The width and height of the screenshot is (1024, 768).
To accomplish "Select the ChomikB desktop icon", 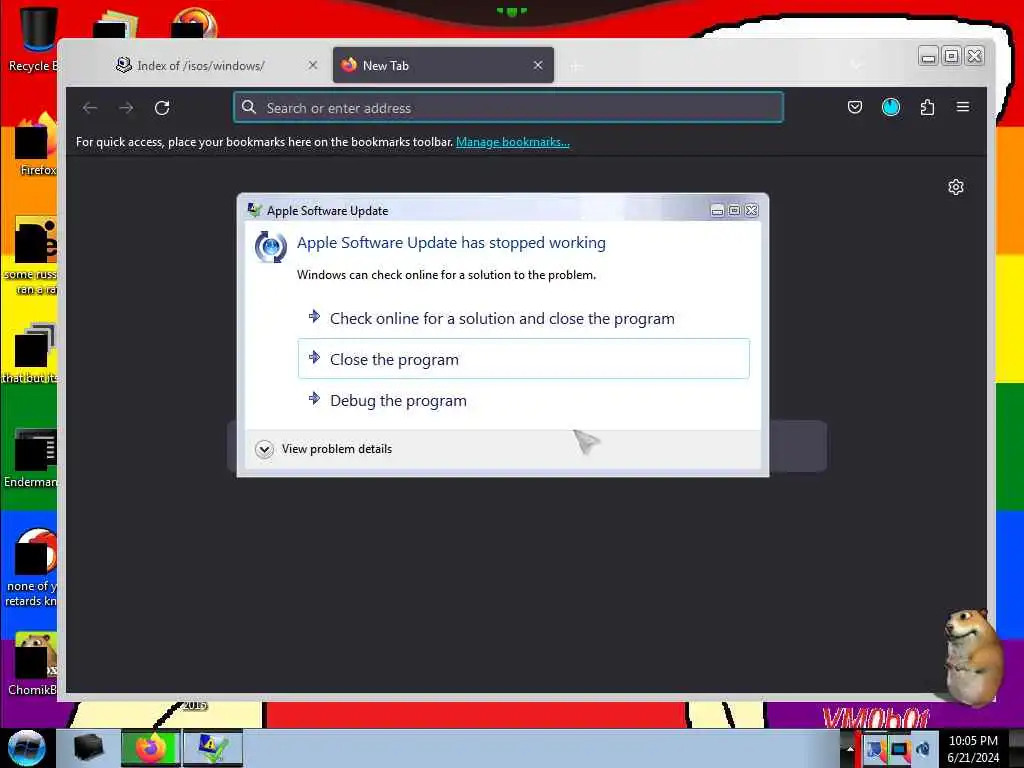I will pyautogui.click(x=34, y=664).
